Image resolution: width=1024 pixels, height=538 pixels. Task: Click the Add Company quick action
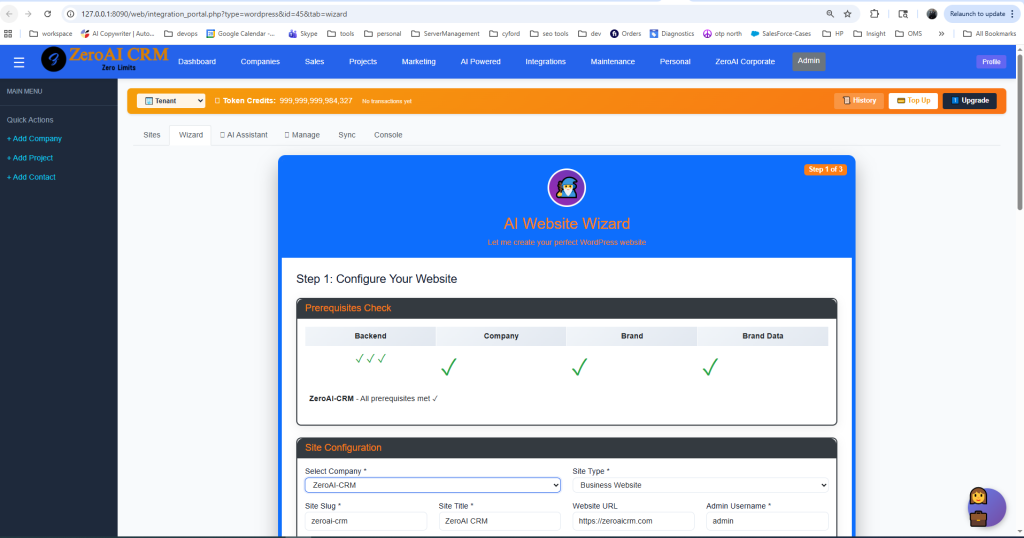34,139
